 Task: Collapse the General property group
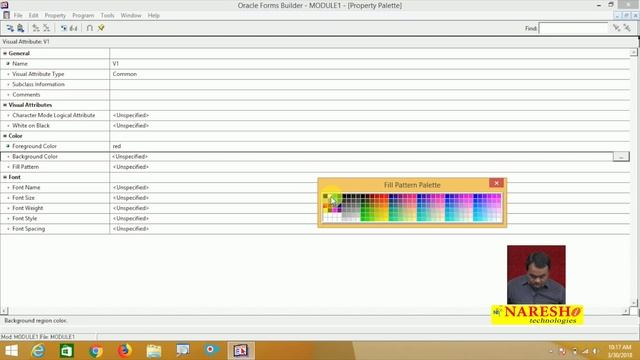tap(5, 53)
